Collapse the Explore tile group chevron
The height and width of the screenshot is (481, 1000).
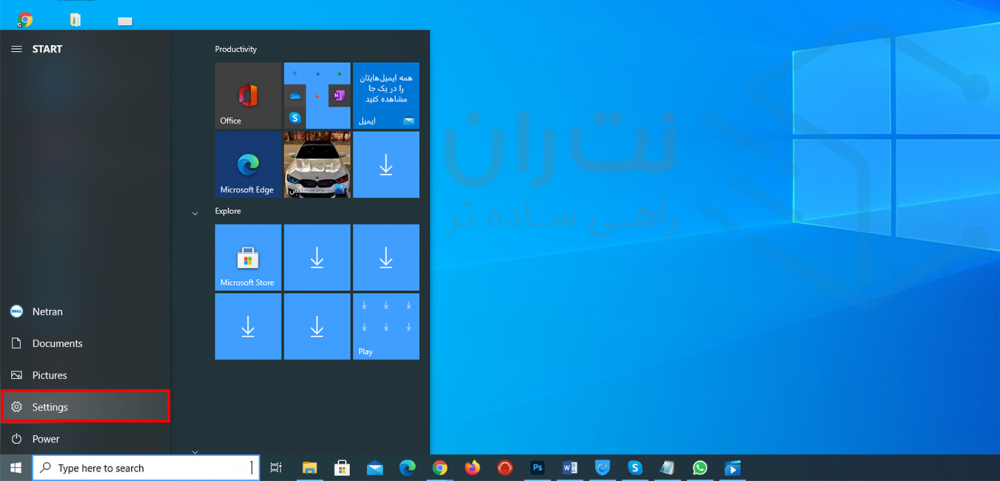click(x=195, y=212)
